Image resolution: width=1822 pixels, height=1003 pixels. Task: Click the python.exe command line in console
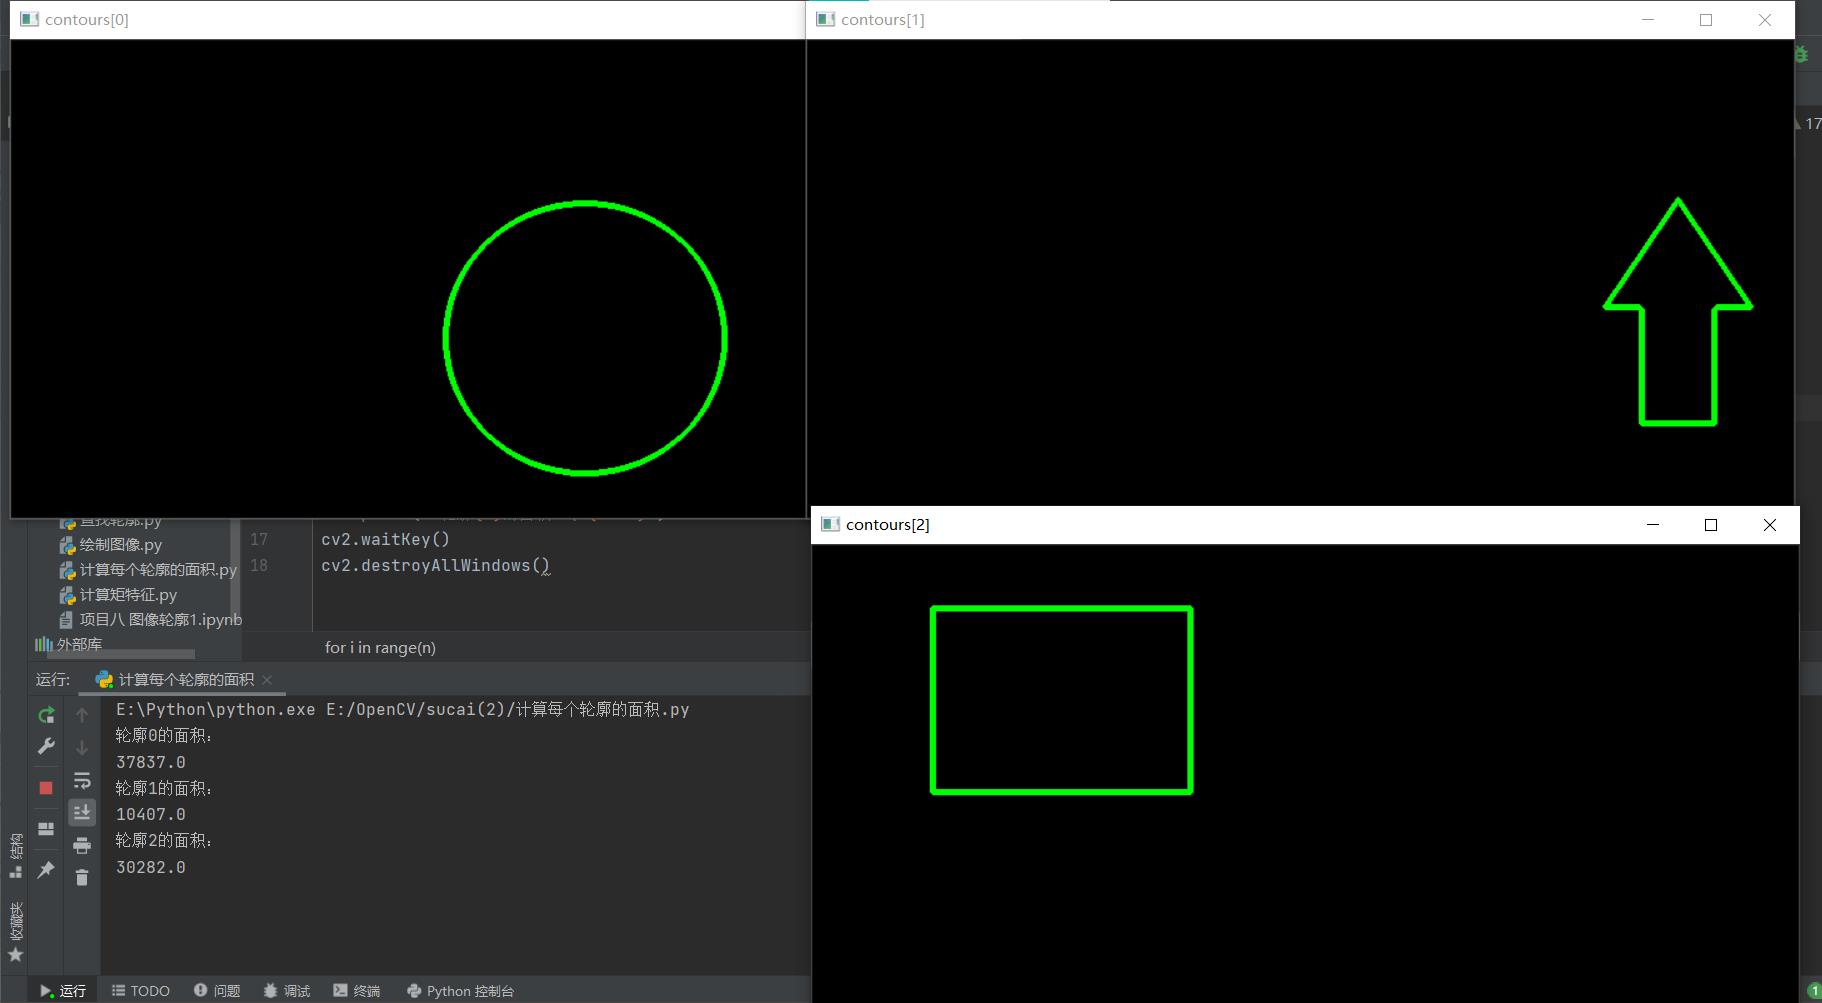[x=402, y=710]
